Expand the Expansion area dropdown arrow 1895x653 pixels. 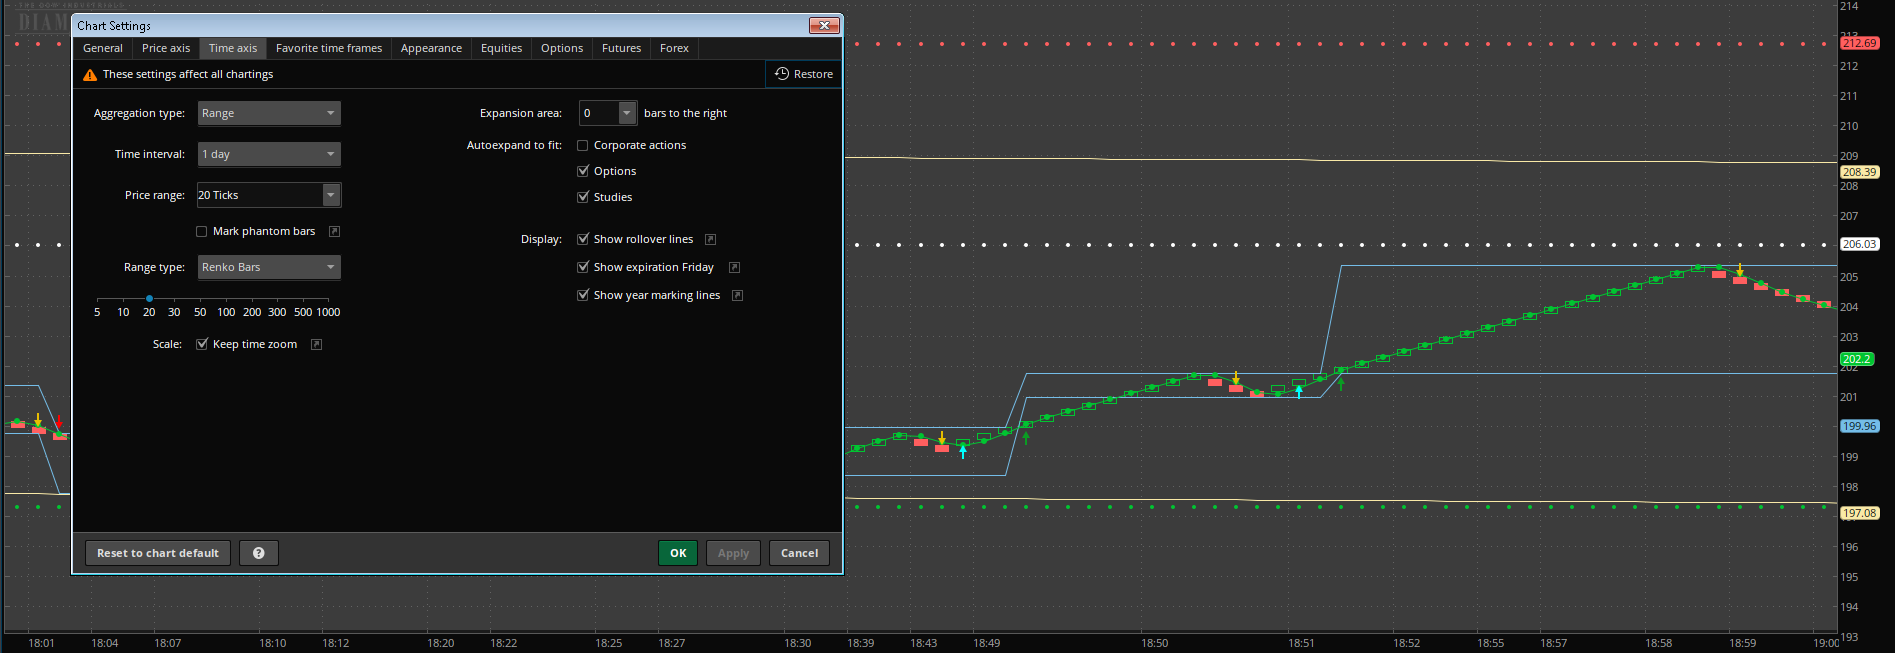pos(627,113)
